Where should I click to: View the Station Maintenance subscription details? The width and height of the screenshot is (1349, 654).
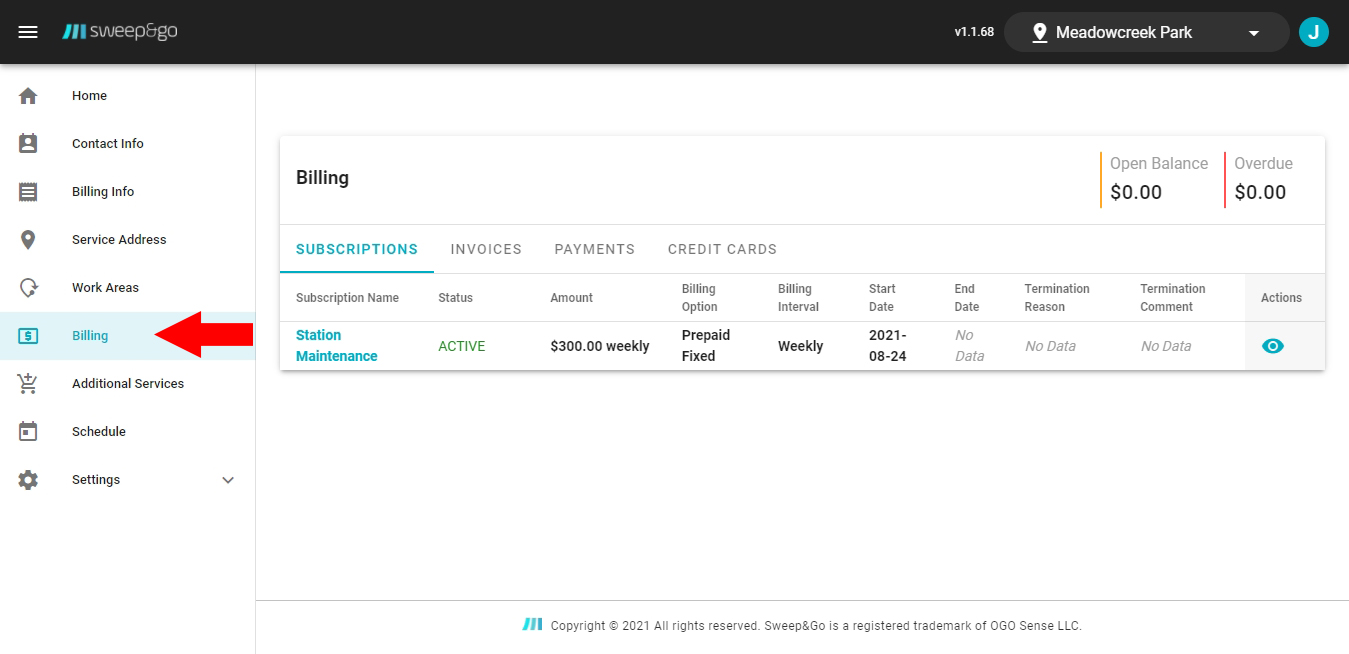point(1271,345)
